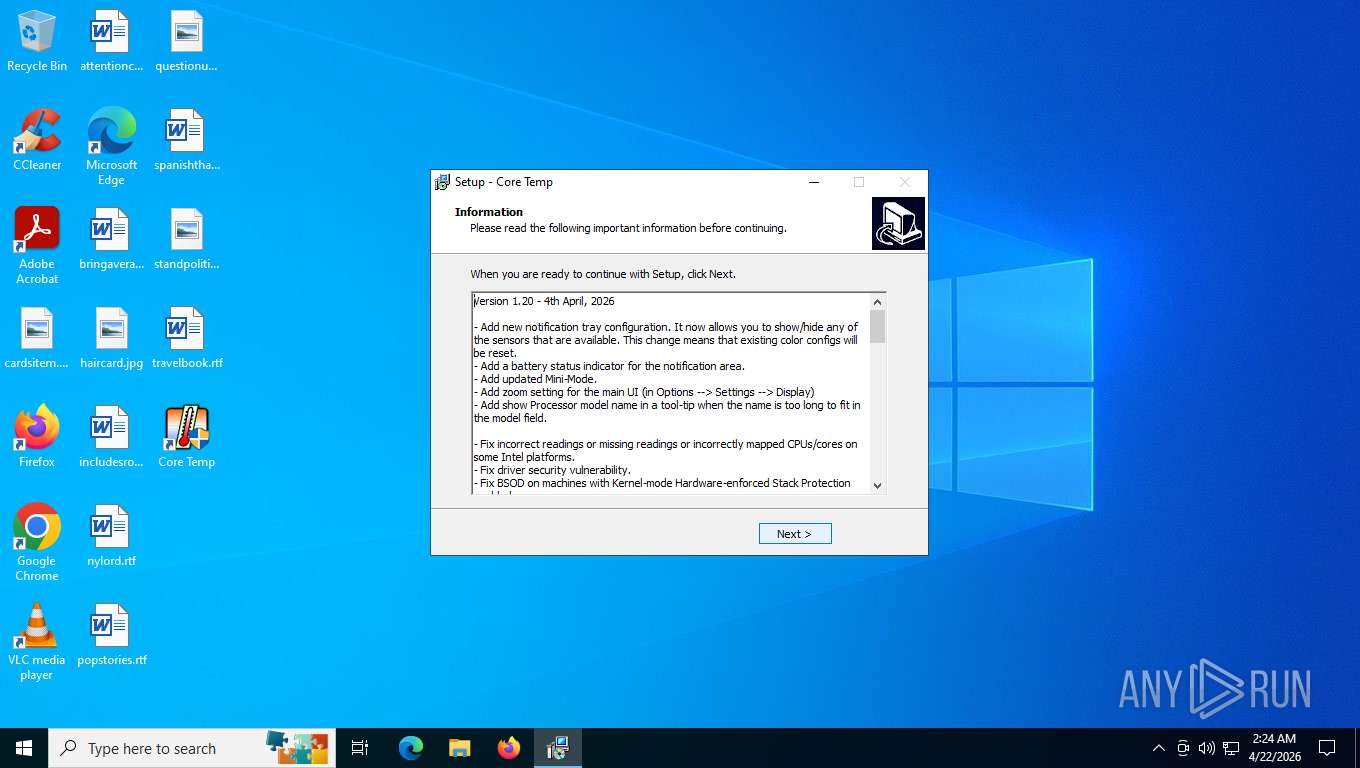This screenshot has height=768, width=1360.
Task: Click 'Add a battery status indicator' line
Action: tap(609, 366)
